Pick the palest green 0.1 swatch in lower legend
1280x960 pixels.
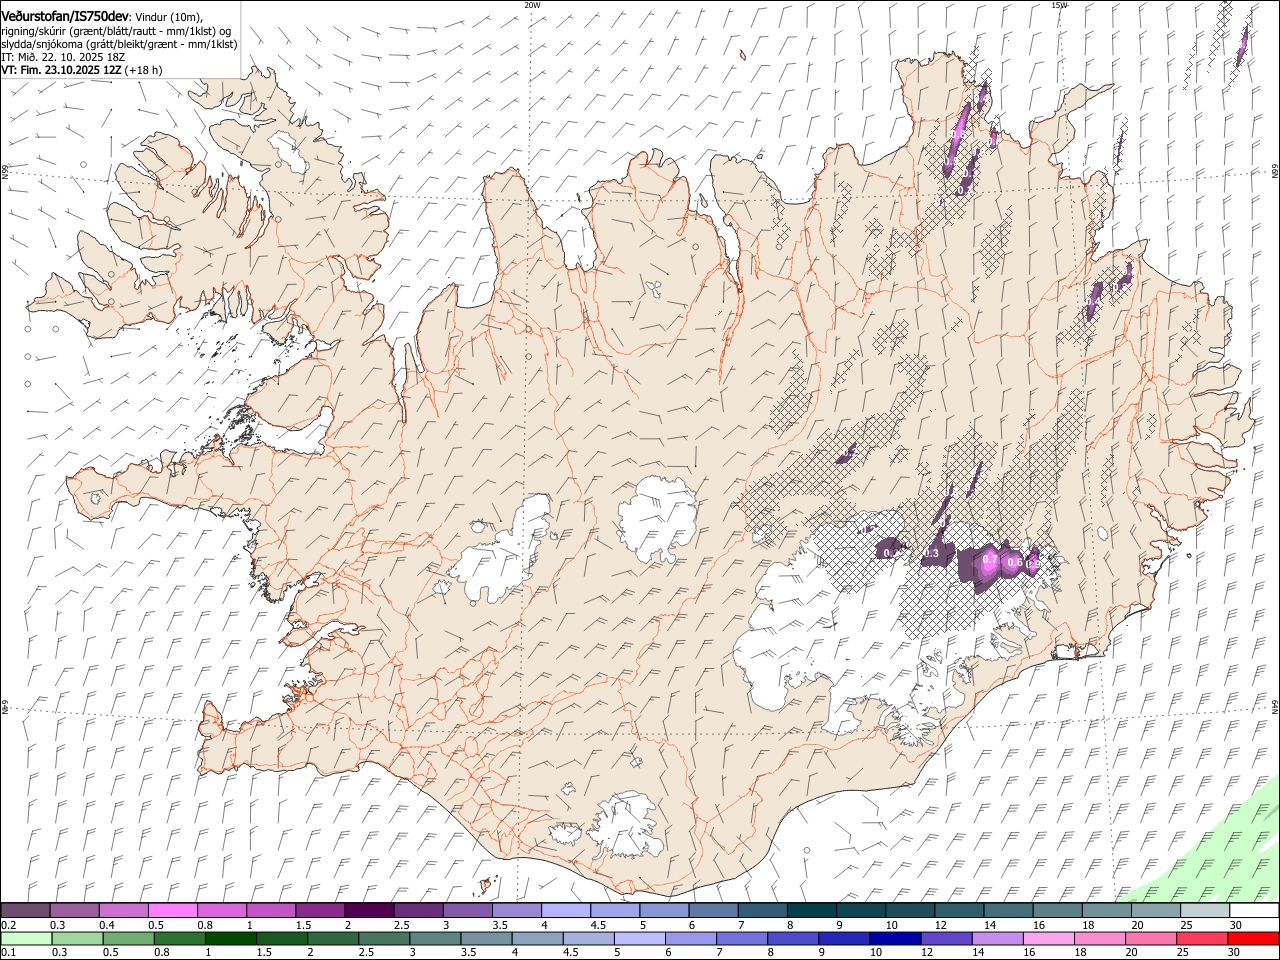26,939
